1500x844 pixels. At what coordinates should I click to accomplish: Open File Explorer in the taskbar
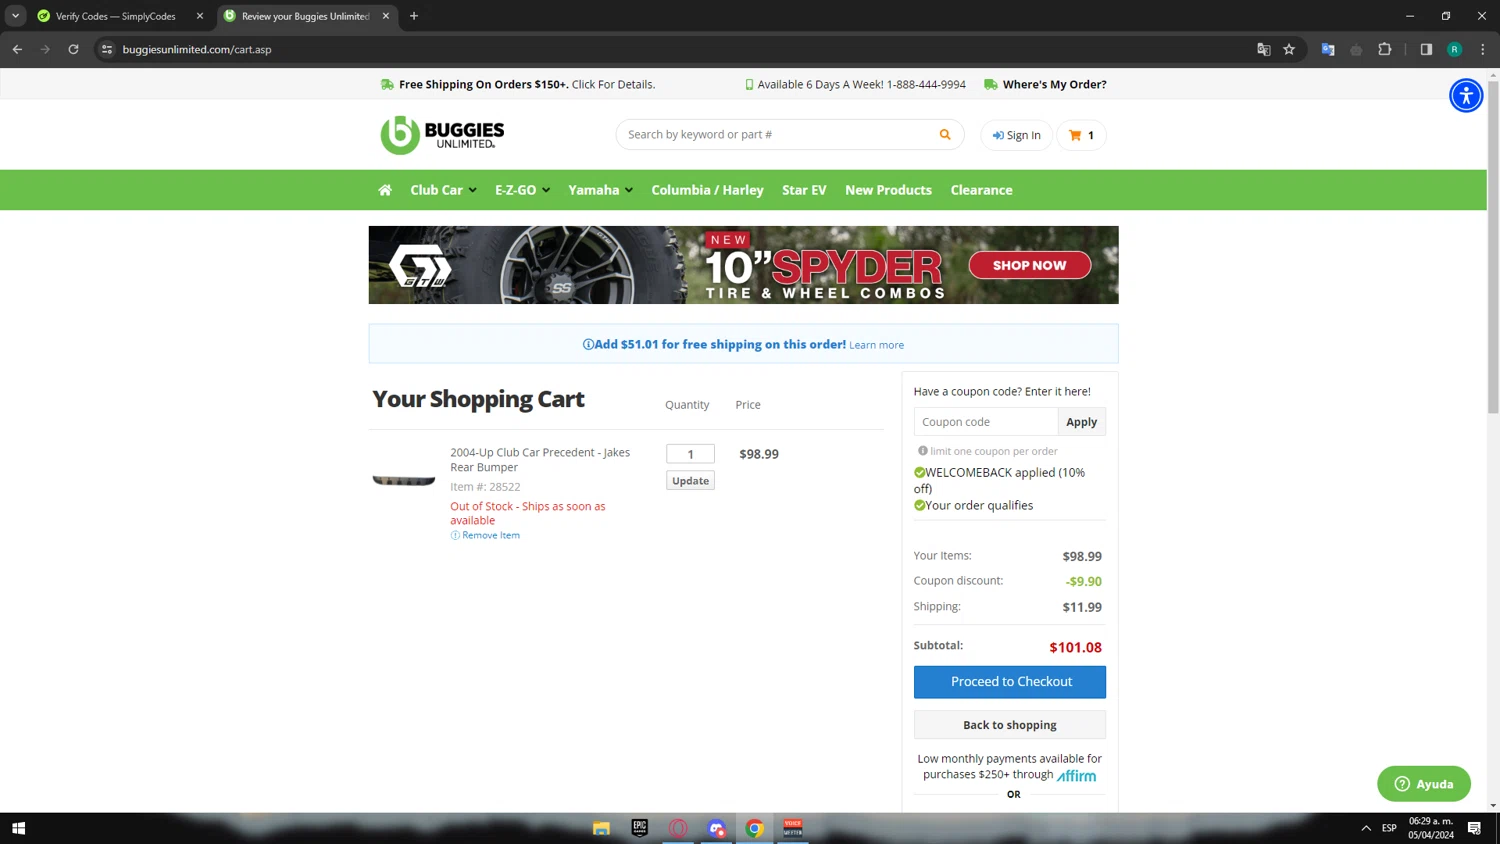[x=601, y=828]
